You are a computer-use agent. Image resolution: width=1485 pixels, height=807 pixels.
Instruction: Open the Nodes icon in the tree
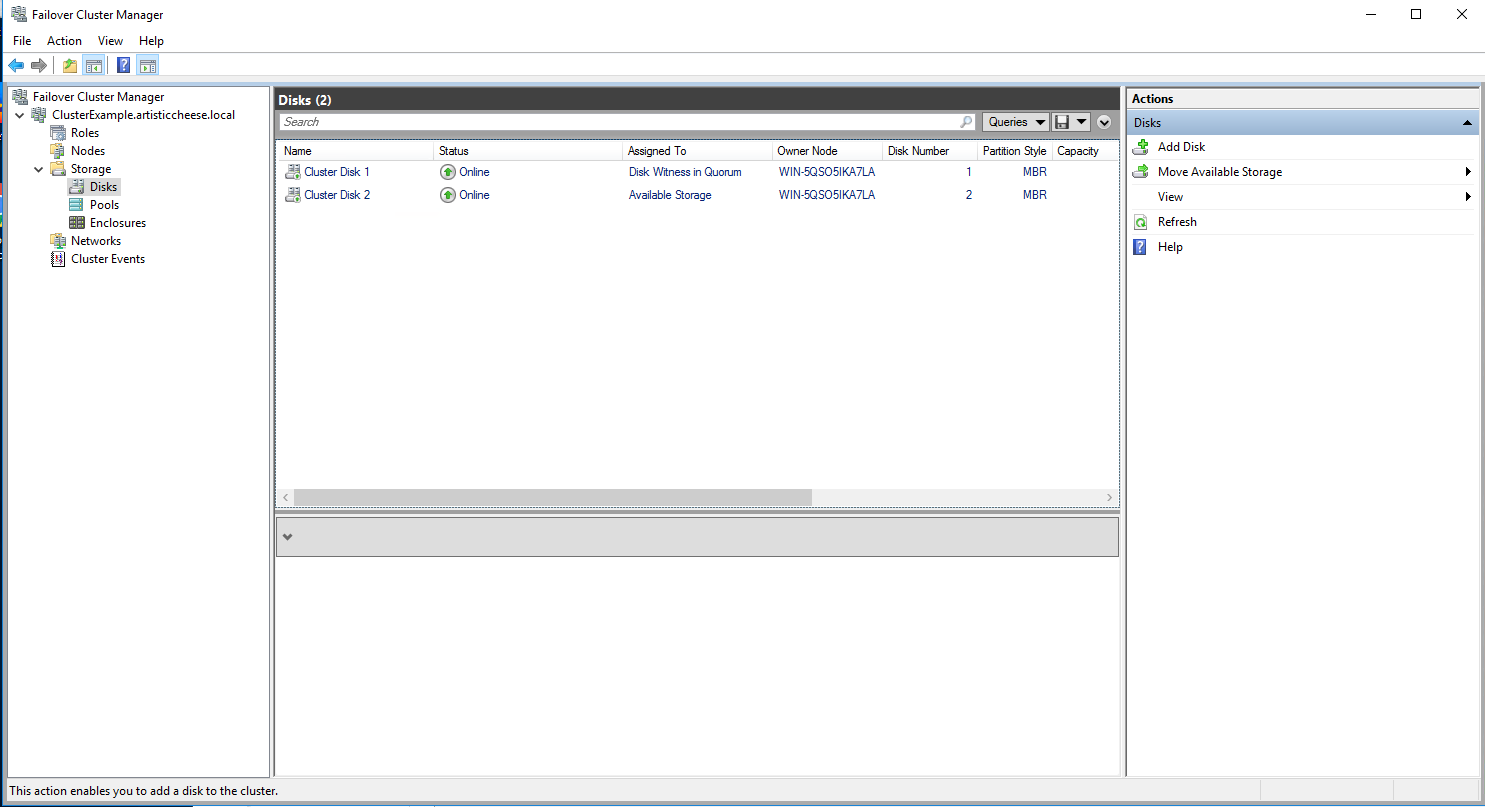[58, 151]
